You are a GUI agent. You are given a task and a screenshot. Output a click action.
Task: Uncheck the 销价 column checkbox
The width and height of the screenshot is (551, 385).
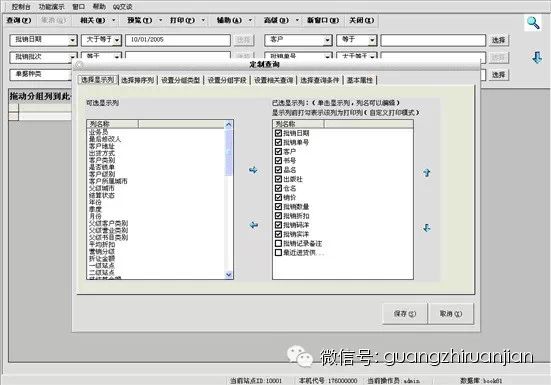(x=278, y=197)
